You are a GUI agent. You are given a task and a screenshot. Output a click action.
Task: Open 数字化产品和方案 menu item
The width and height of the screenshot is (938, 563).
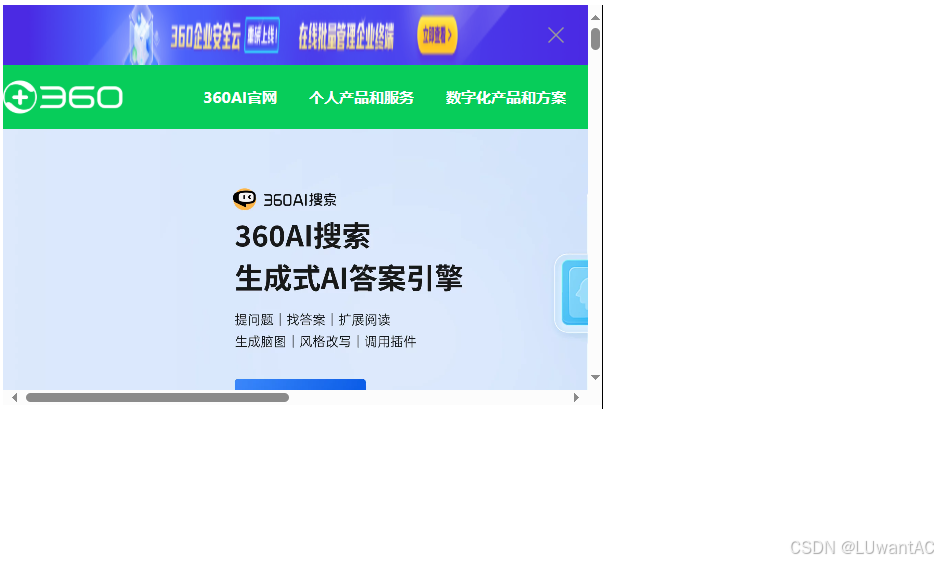click(505, 98)
